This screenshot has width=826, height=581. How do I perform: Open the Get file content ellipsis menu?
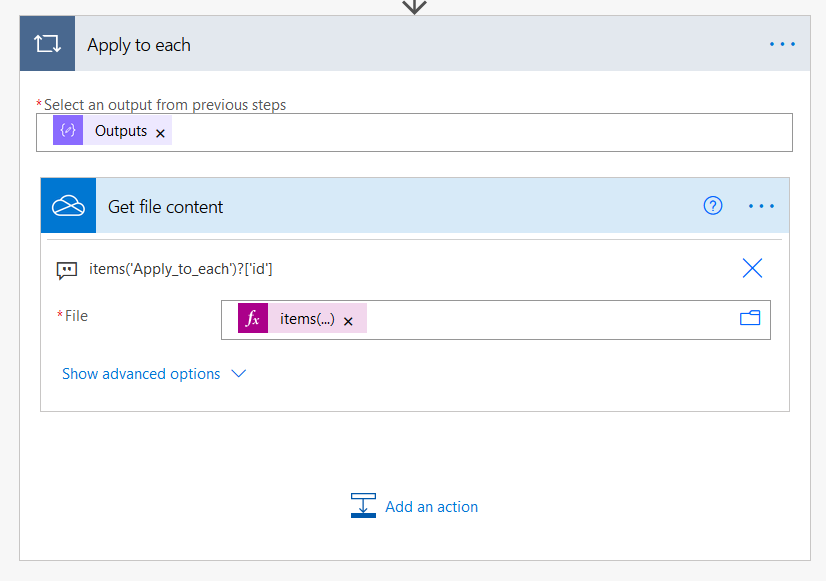tap(761, 206)
